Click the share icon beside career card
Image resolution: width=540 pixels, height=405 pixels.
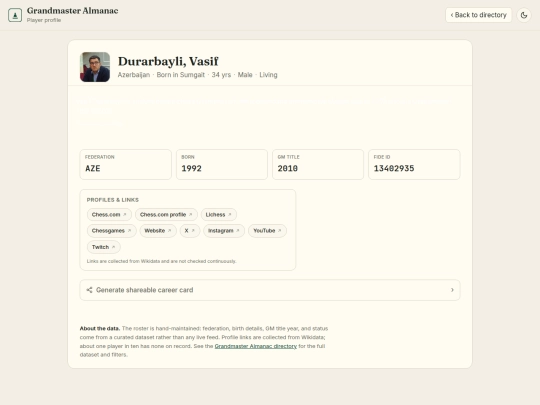[x=90, y=290]
